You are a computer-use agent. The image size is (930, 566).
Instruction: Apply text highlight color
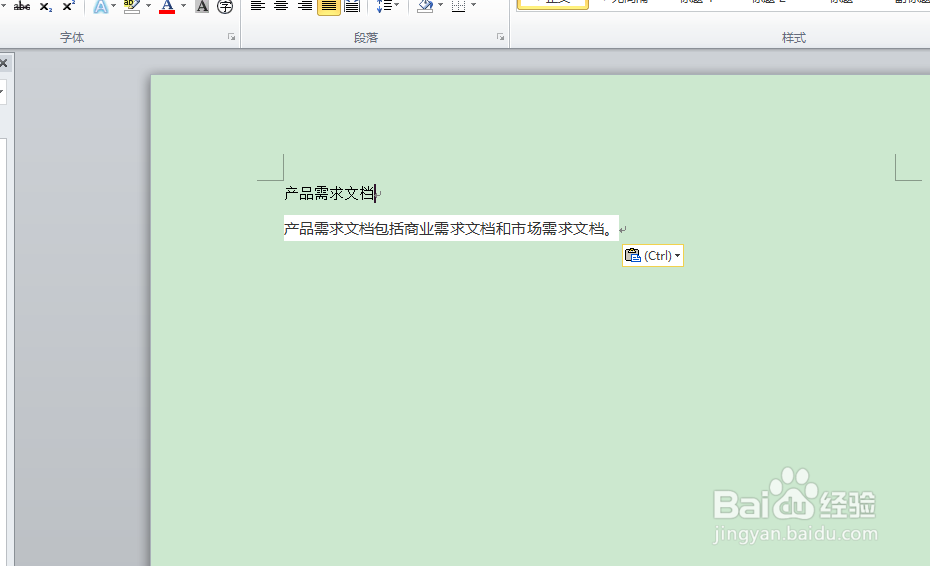pos(132,6)
